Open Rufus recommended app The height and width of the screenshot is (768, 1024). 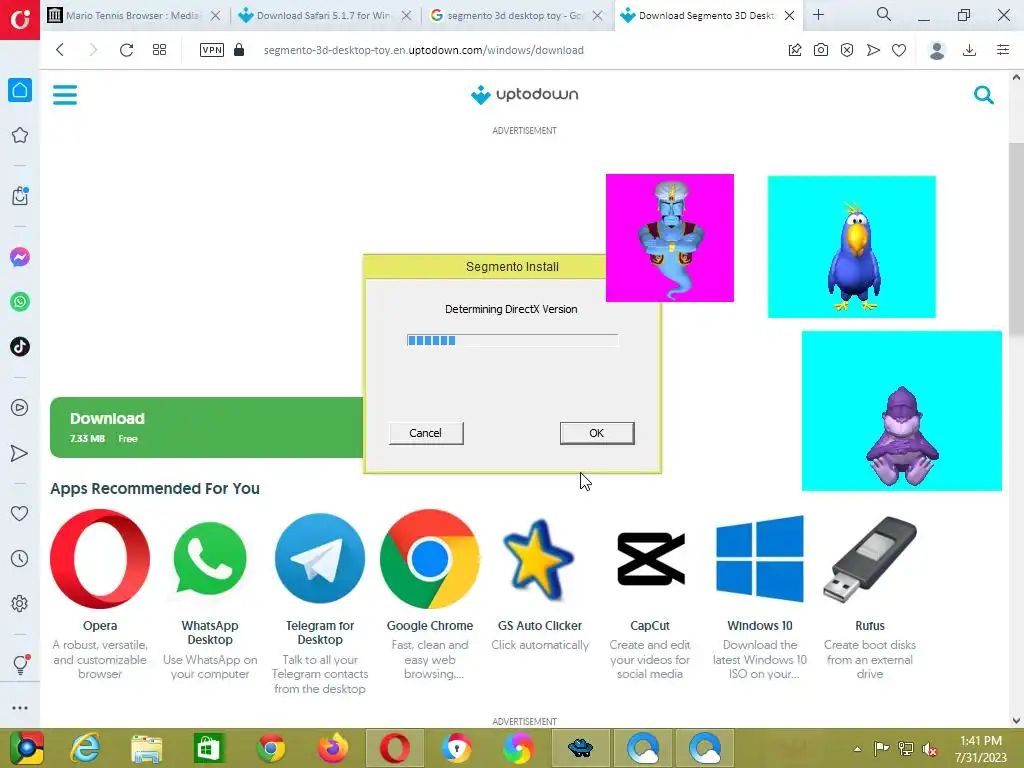[x=870, y=559]
